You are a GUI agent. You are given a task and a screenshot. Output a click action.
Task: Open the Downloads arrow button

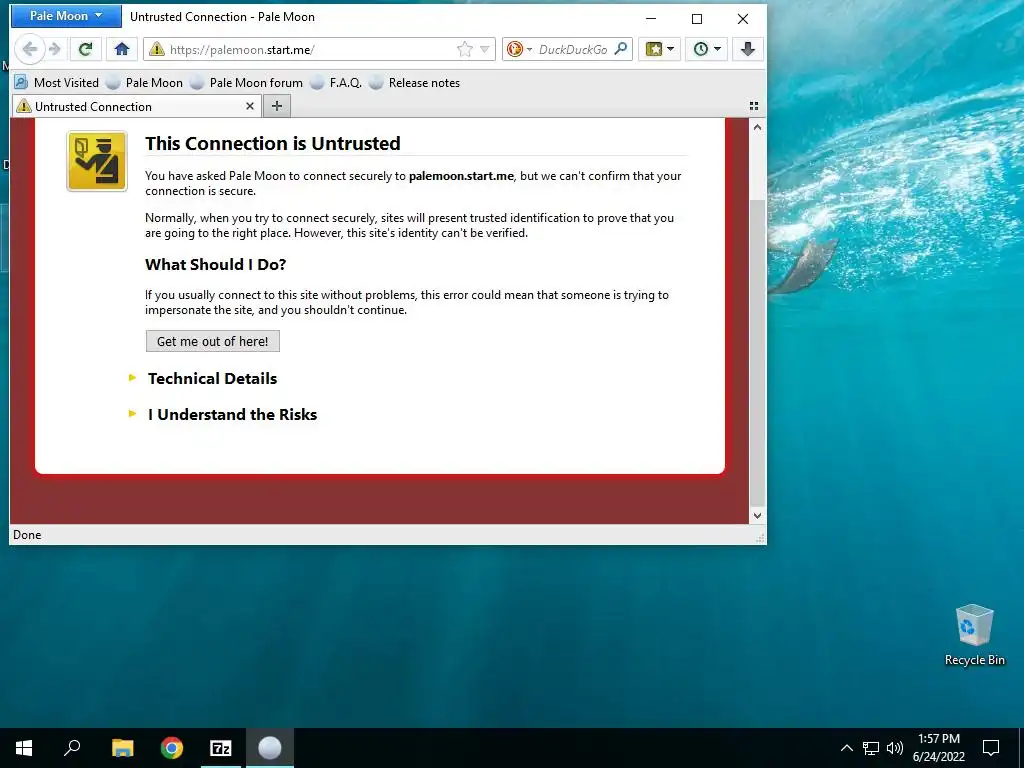tap(748, 49)
